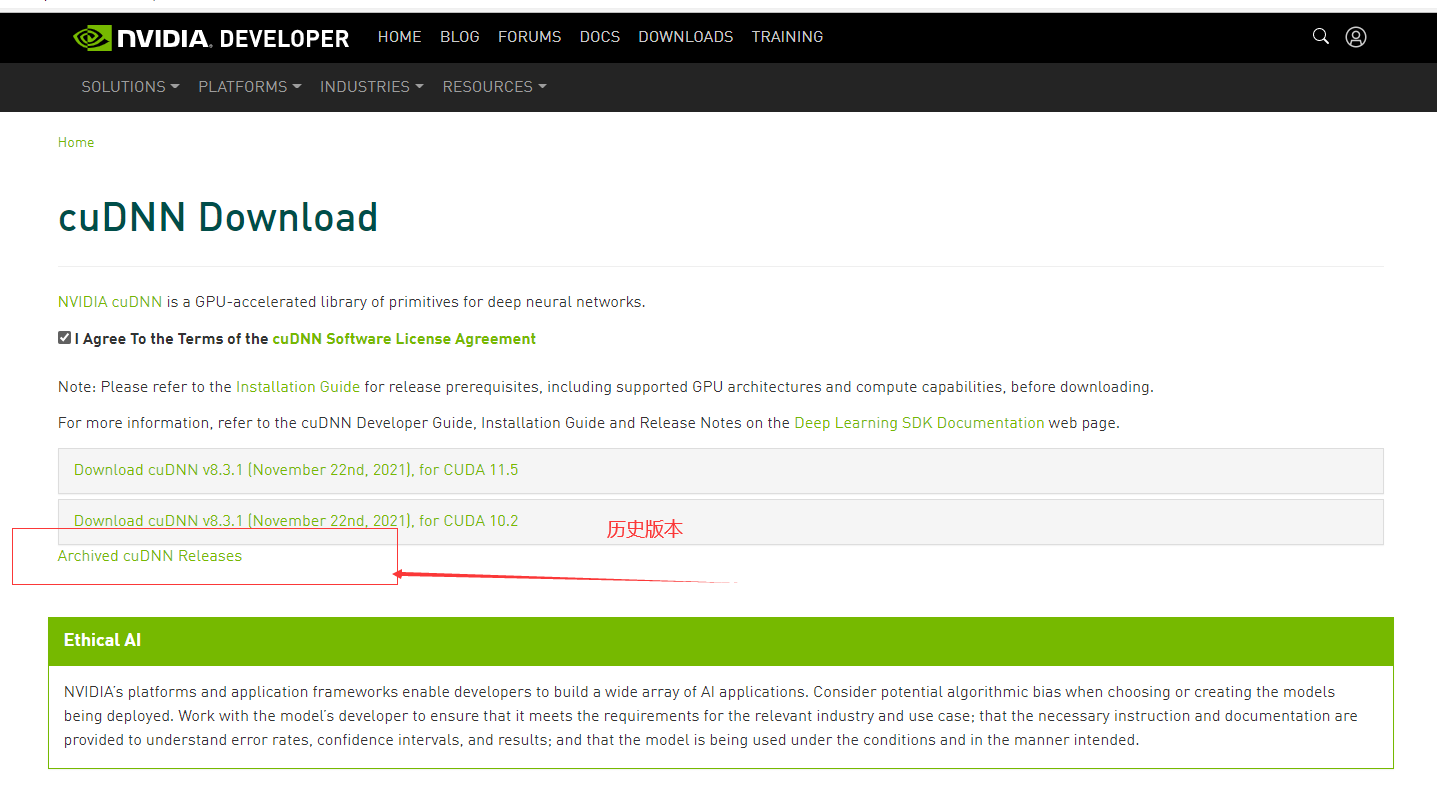Click the cuDNN Download page heading
Viewport: 1437px width, 799px height.
pyautogui.click(x=218, y=217)
